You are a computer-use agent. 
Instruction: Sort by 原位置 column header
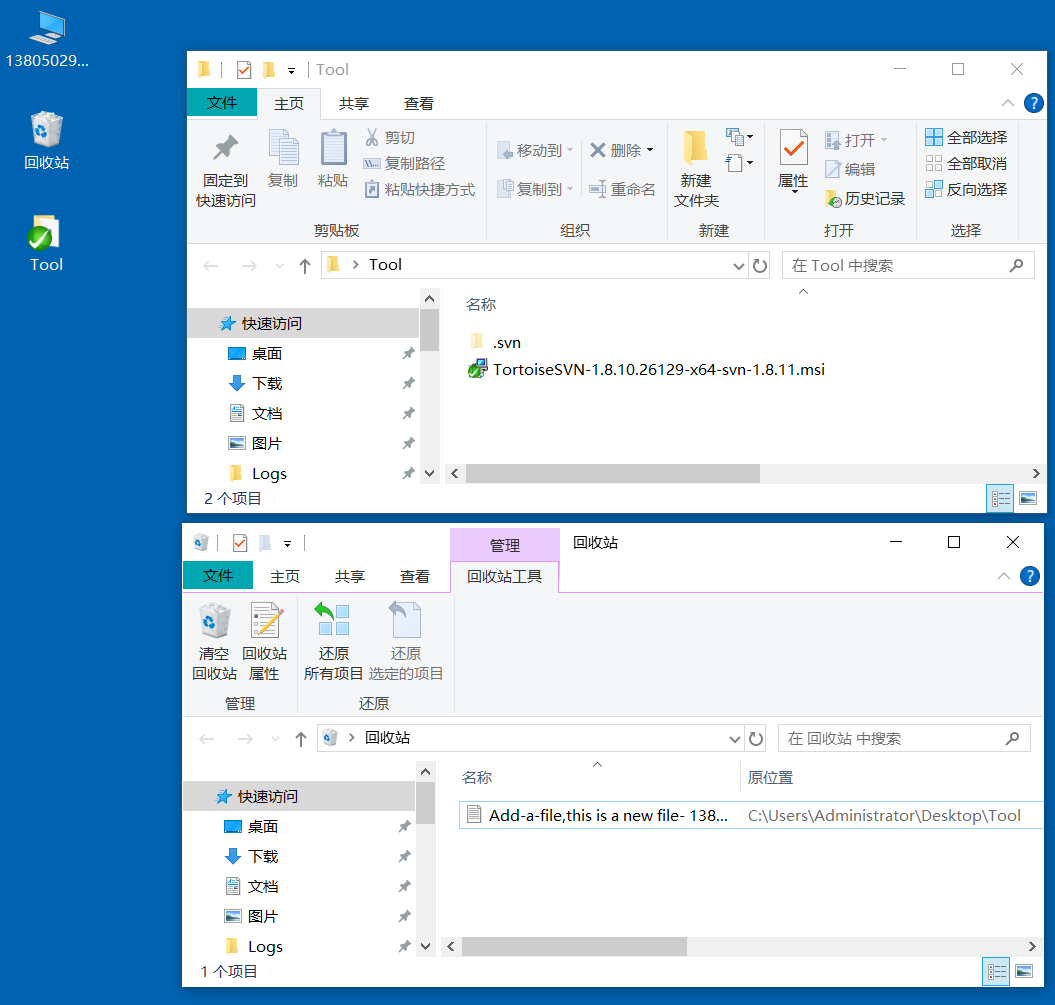tap(770, 778)
